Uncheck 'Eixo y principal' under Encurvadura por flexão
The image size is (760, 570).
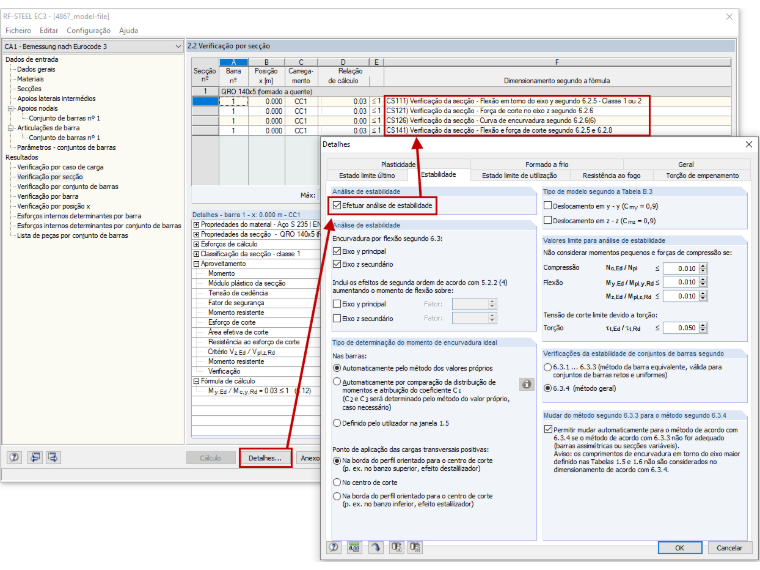click(x=337, y=252)
